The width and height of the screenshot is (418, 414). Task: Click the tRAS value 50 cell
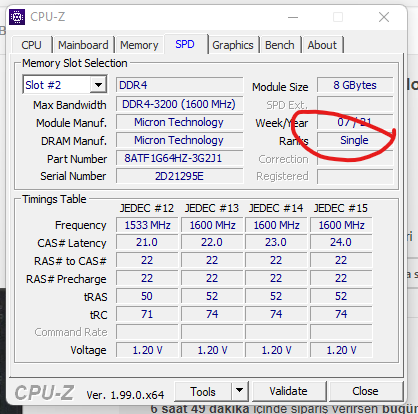tap(147, 296)
